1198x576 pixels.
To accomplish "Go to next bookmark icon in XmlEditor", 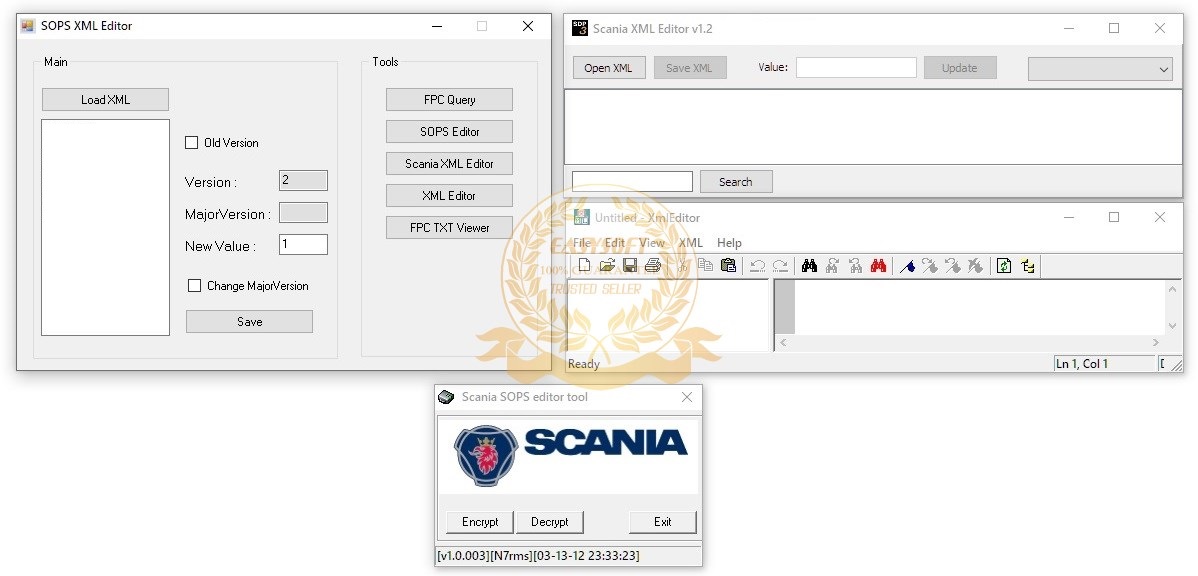I will coord(930,266).
